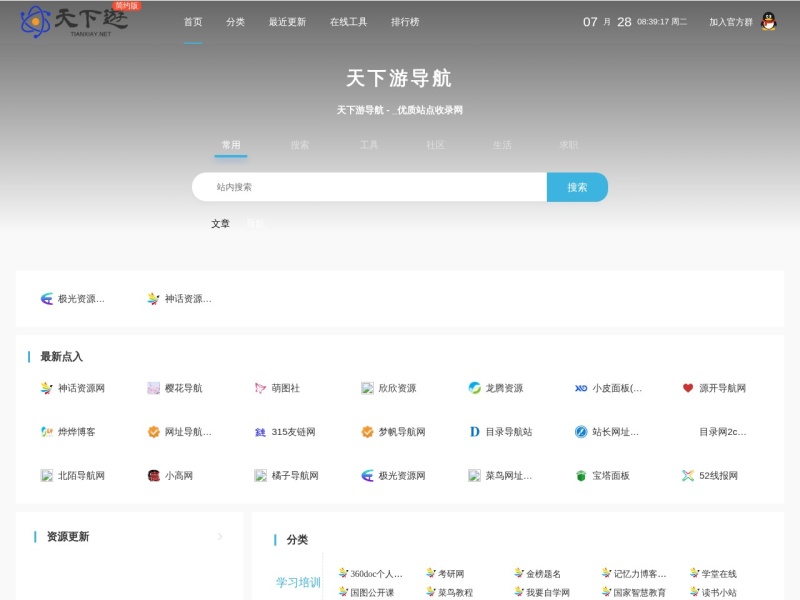Click the 极光资源网 site icon in 最新点入
The width and height of the screenshot is (800, 600).
pos(367,476)
